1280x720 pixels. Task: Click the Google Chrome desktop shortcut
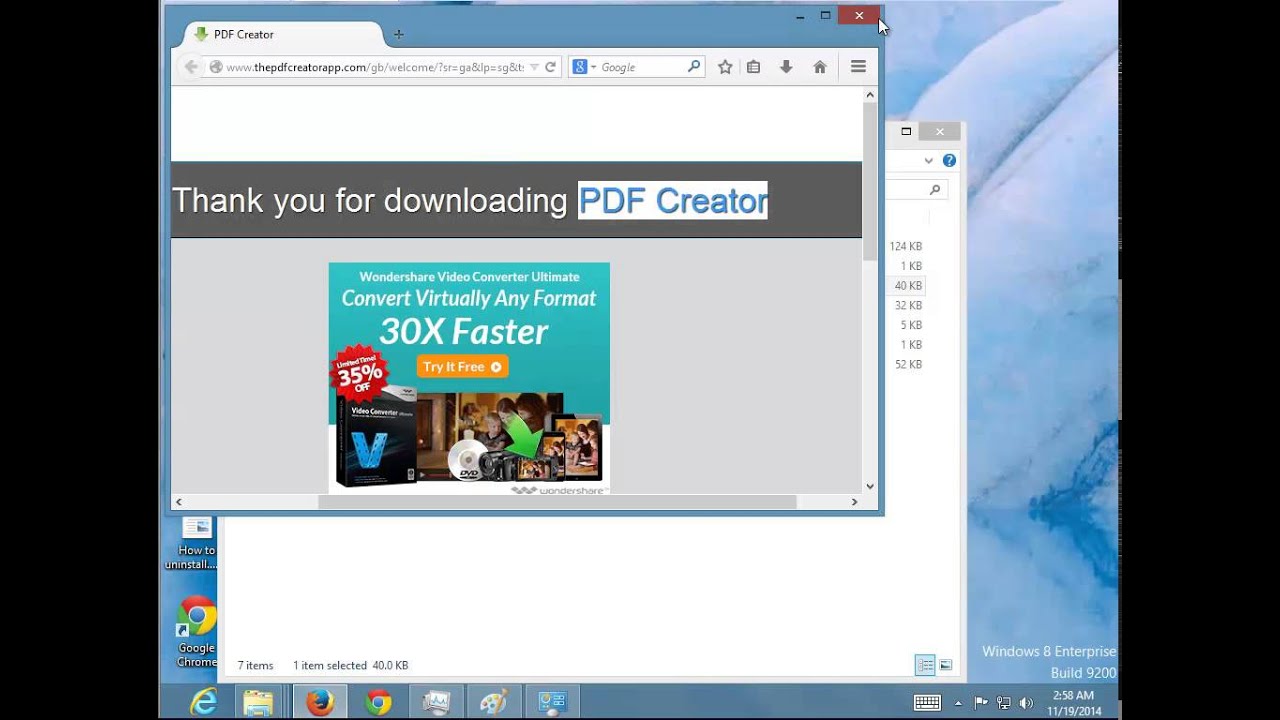197,632
